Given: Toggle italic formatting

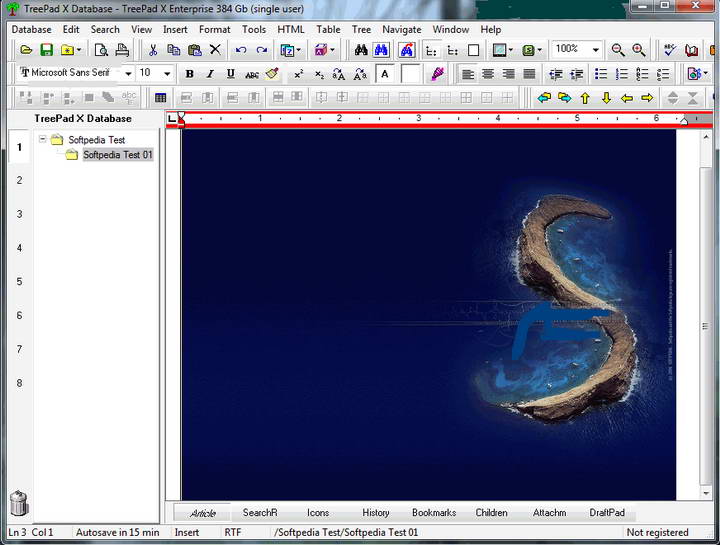Looking at the screenshot, I should (210, 74).
